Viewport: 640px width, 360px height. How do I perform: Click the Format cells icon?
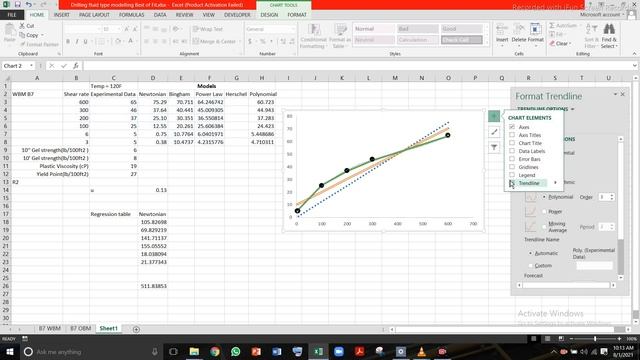tap(536, 33)
